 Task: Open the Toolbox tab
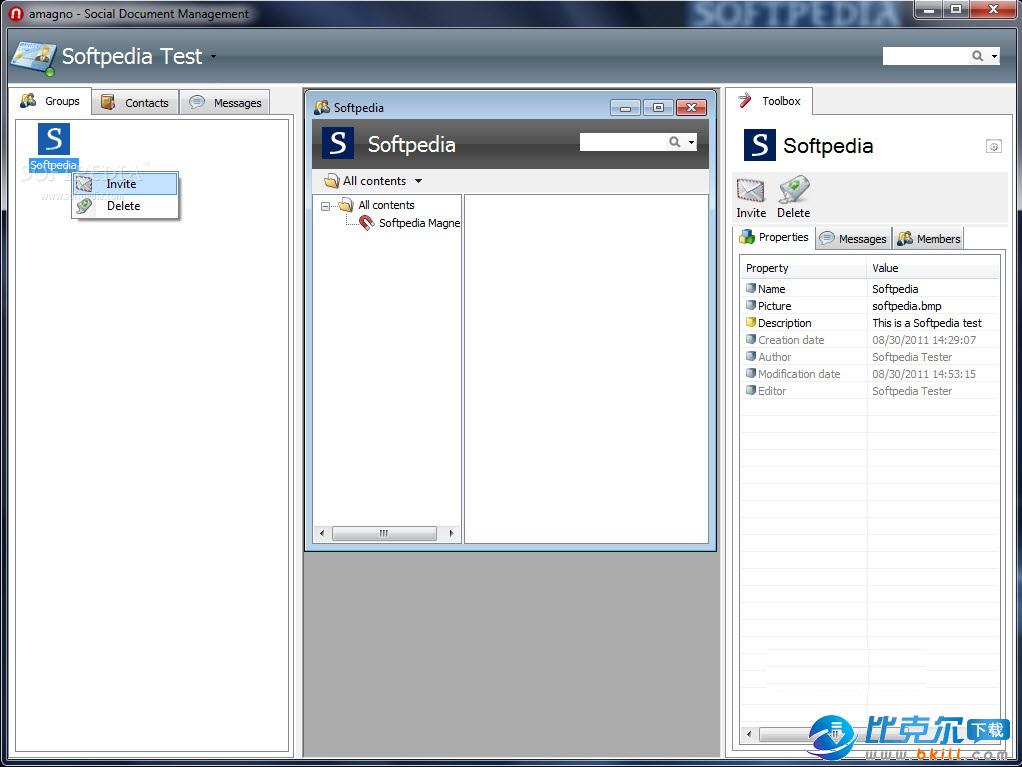769,101
